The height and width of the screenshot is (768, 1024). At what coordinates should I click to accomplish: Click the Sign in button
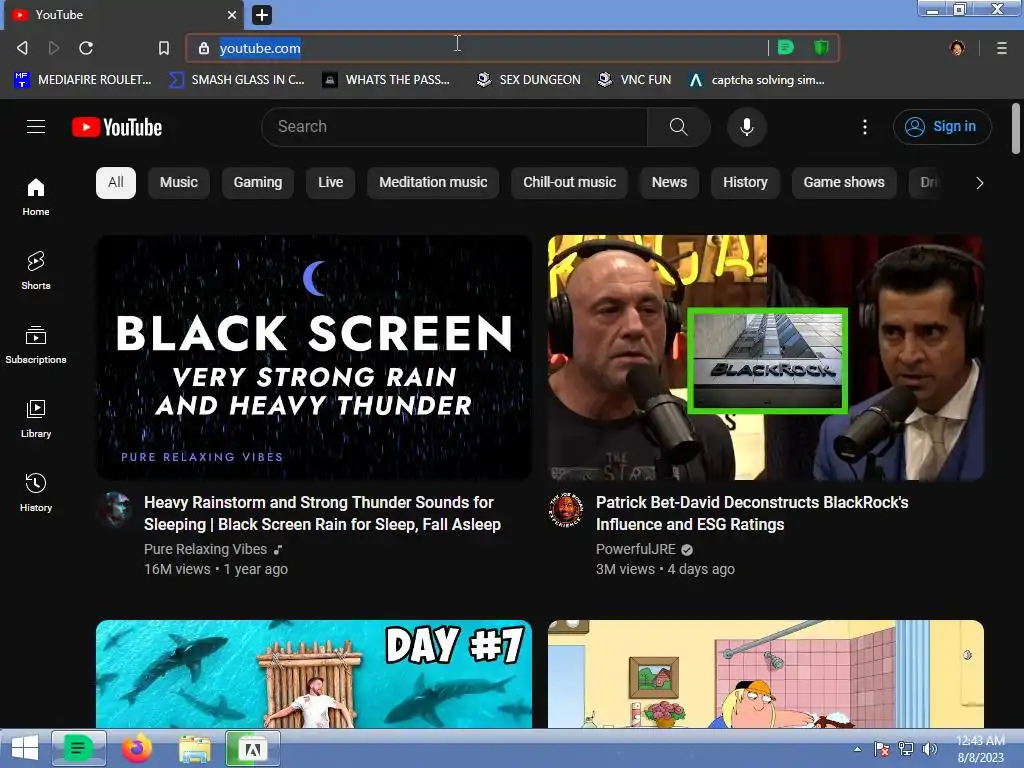pos(942,127)
